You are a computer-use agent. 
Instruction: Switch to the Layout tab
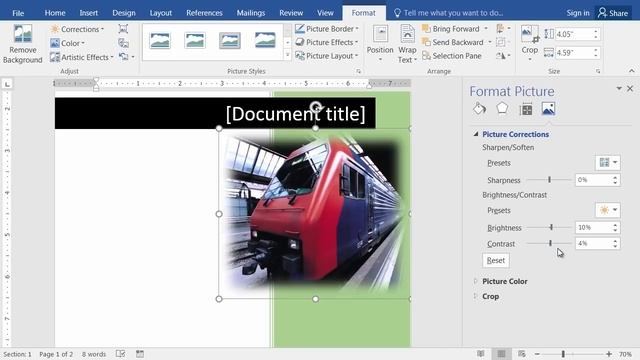click(x=160, y=13)
